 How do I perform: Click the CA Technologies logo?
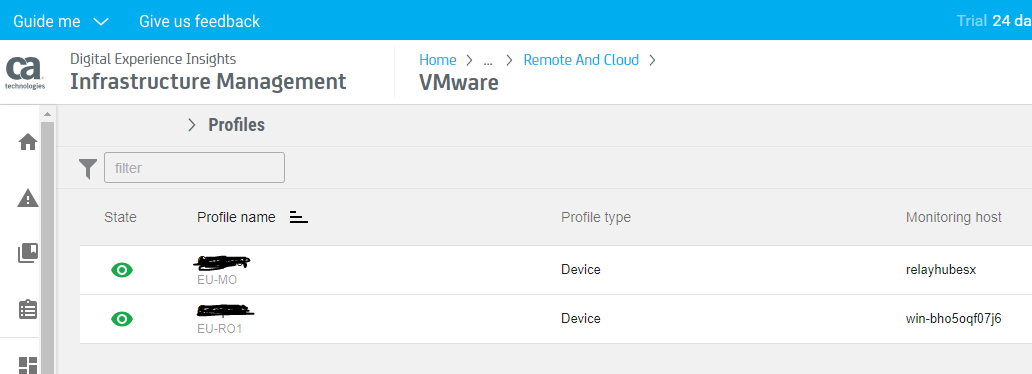pyautogui.click(x=25, y=72)
